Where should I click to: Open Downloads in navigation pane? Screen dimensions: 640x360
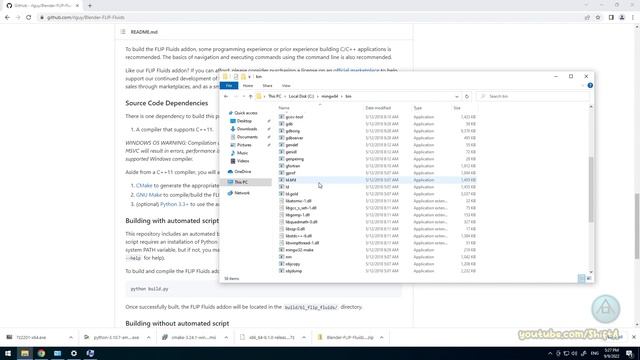click(247, 129)
